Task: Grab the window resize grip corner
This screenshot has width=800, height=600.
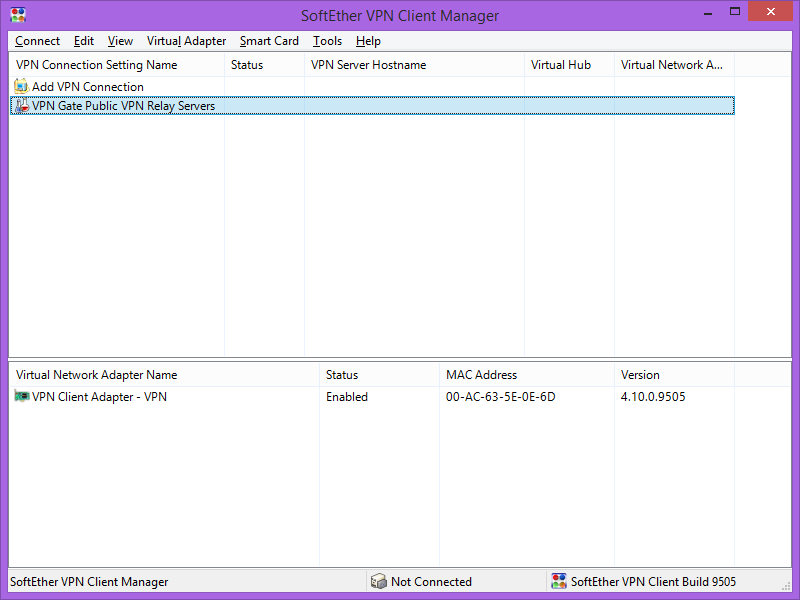Action: click(x=786, y=586)
